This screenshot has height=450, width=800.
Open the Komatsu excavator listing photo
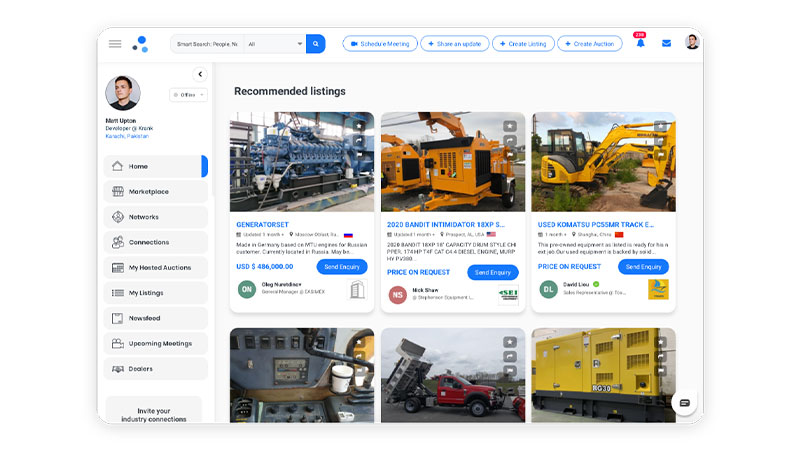[604, 162]
